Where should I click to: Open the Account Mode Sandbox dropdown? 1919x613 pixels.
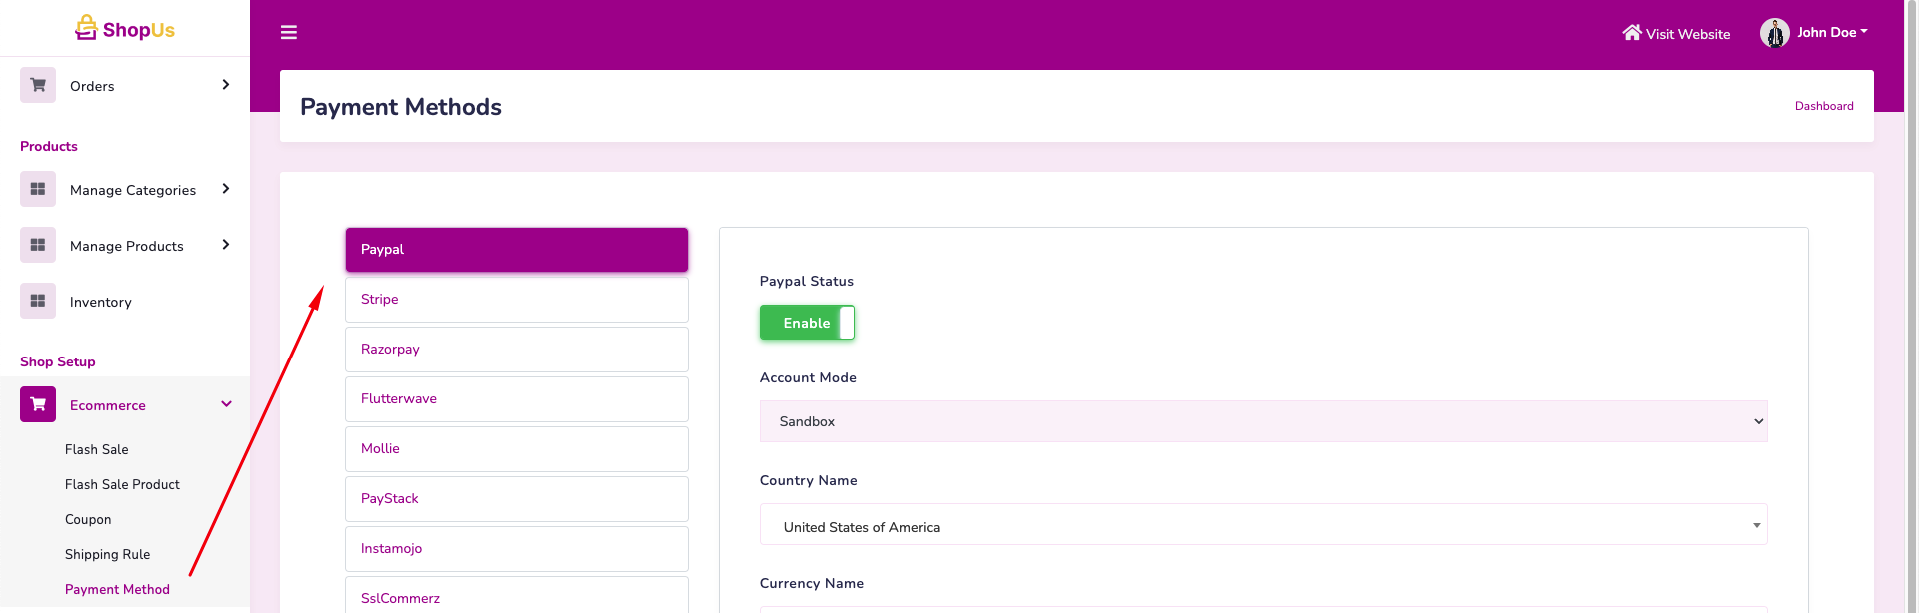pyautogui.click(x=1263, y=421)
